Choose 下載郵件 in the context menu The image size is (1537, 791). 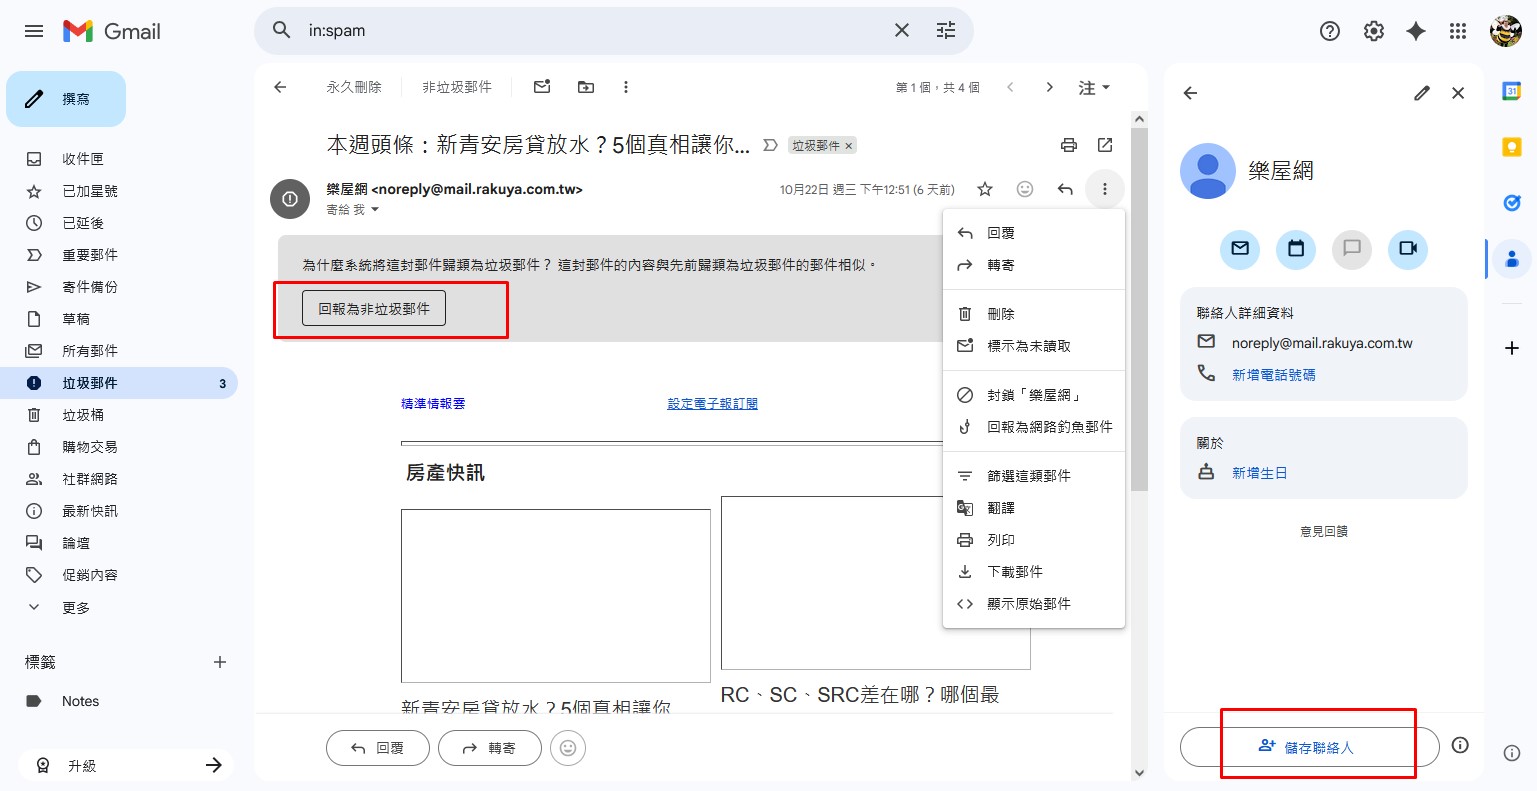click(1014, 572)
